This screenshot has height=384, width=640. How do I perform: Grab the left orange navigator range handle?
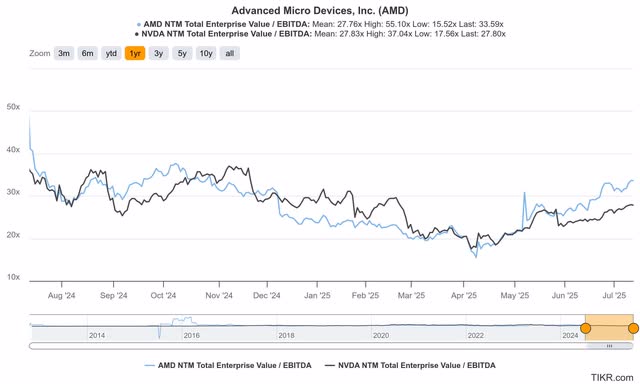pos(585,328)
